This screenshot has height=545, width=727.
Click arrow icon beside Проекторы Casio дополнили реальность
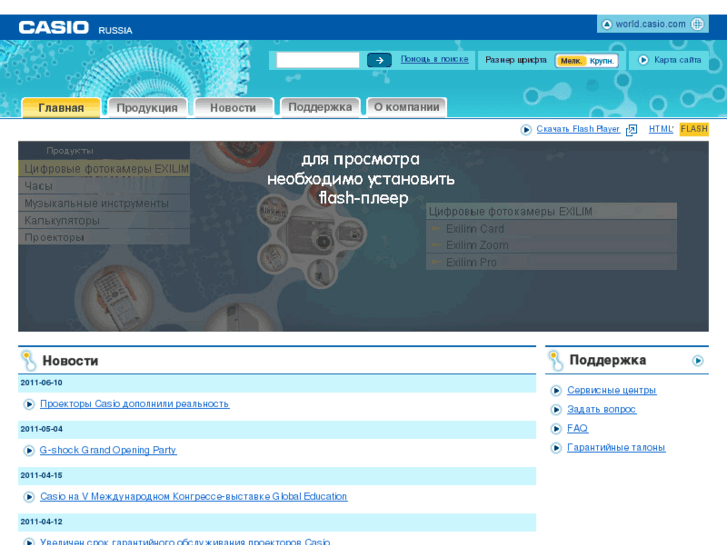[x=29, y=404]
